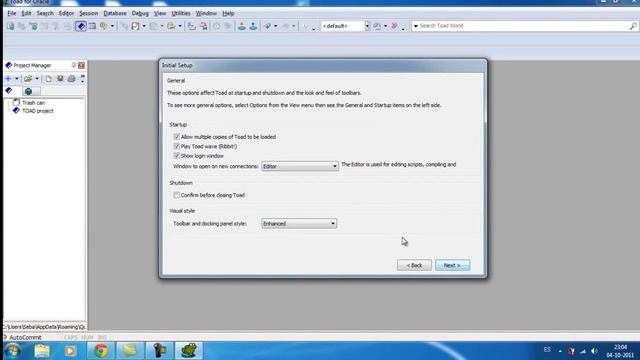Image resolution: width=640 pixels, height=360 pixels.
Task: Expand dropdown arrow beside the yellow folder toolbar icon
Action: coord(180,26)
